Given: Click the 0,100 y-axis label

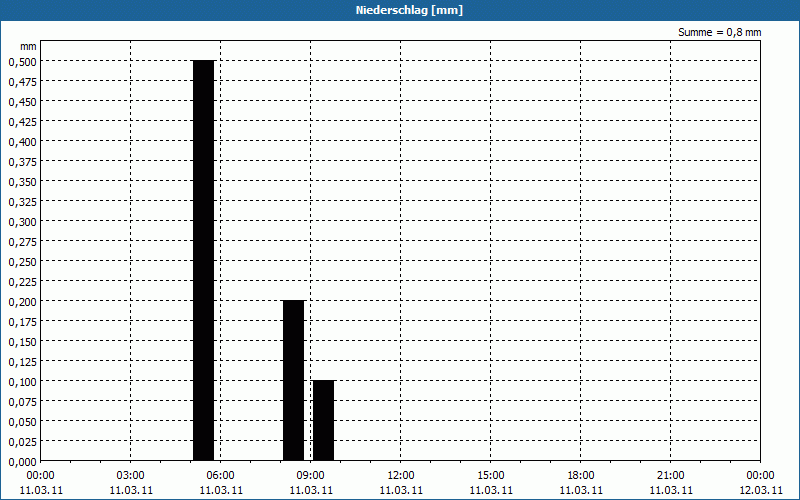Looking at the screenshot, I should (x=22, y=382).
